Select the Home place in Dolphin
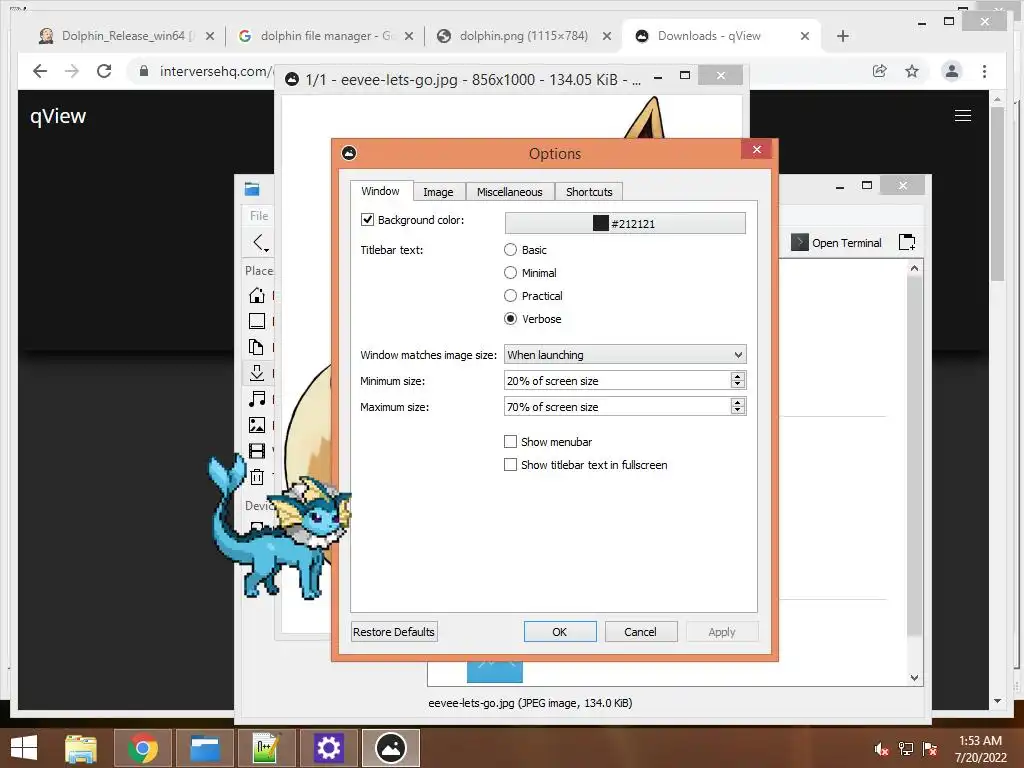The width and height of the screenshot is (1024, 768). (x=257, y=295)
